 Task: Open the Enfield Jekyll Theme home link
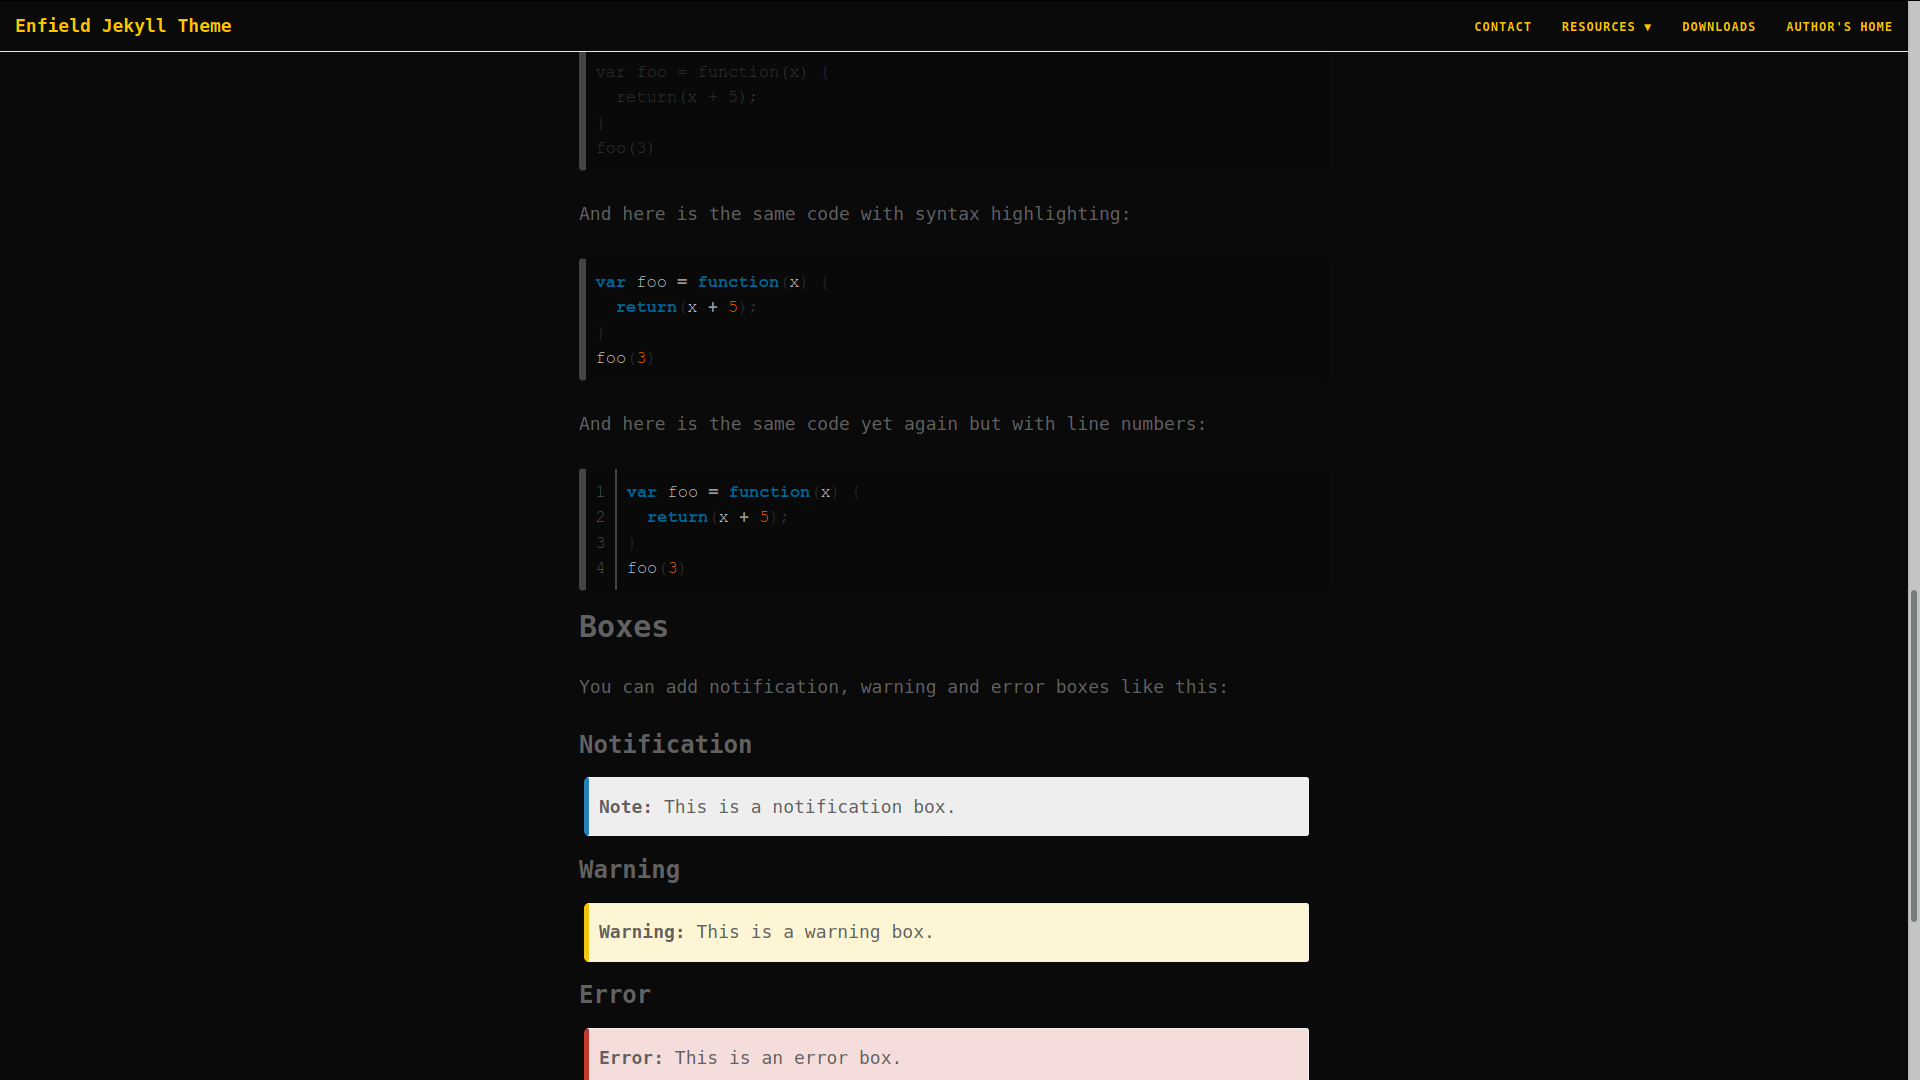click(123, 26)
